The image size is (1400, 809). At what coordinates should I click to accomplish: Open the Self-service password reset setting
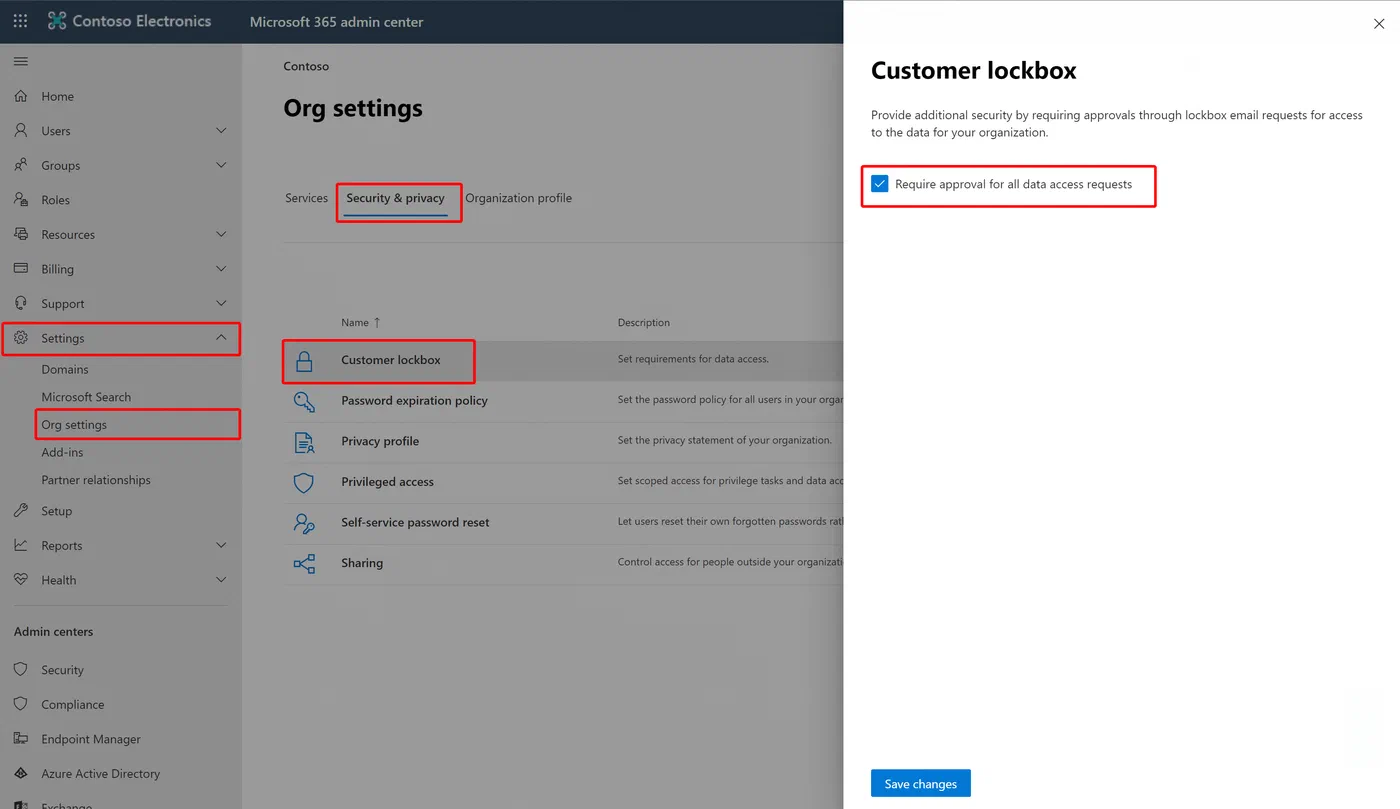coord(415,523)
